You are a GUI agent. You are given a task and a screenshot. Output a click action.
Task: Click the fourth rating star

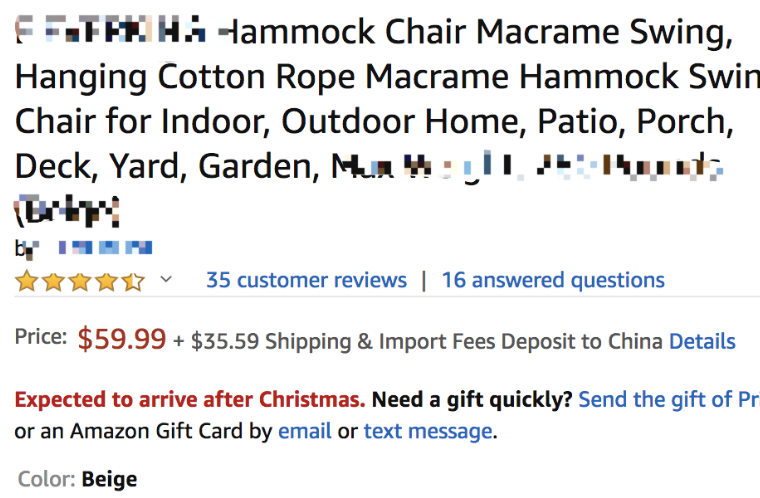tap(107, 281)
